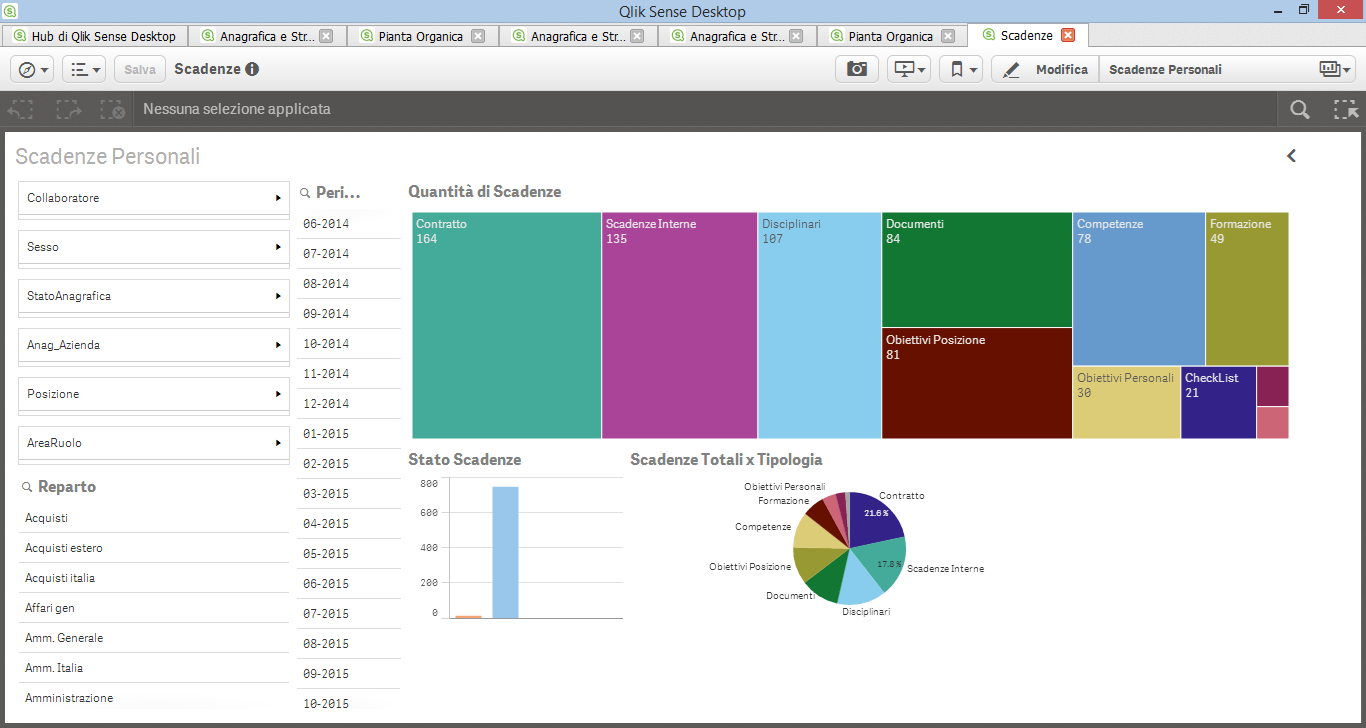Screen dimensions: 1366x728
Task: Select the Scadenze Interne treemap block
Action: click(x=680, y=325)
